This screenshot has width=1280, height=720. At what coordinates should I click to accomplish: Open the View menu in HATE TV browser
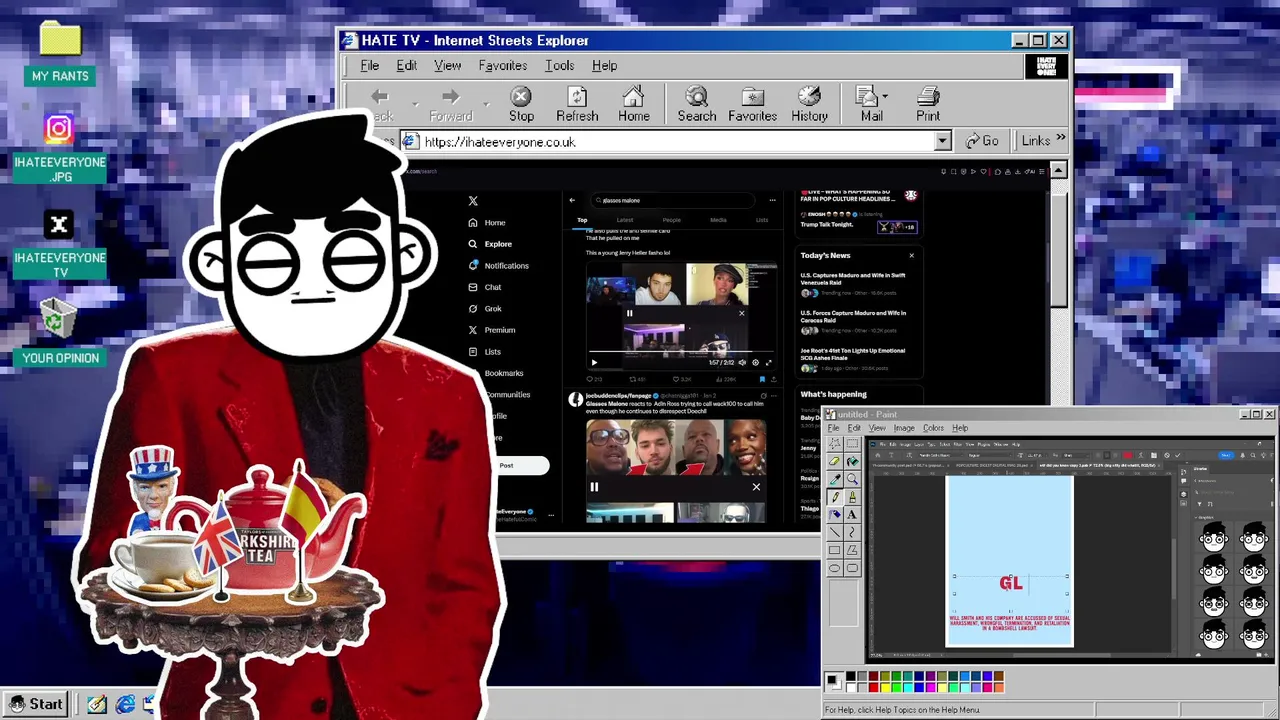447,65
